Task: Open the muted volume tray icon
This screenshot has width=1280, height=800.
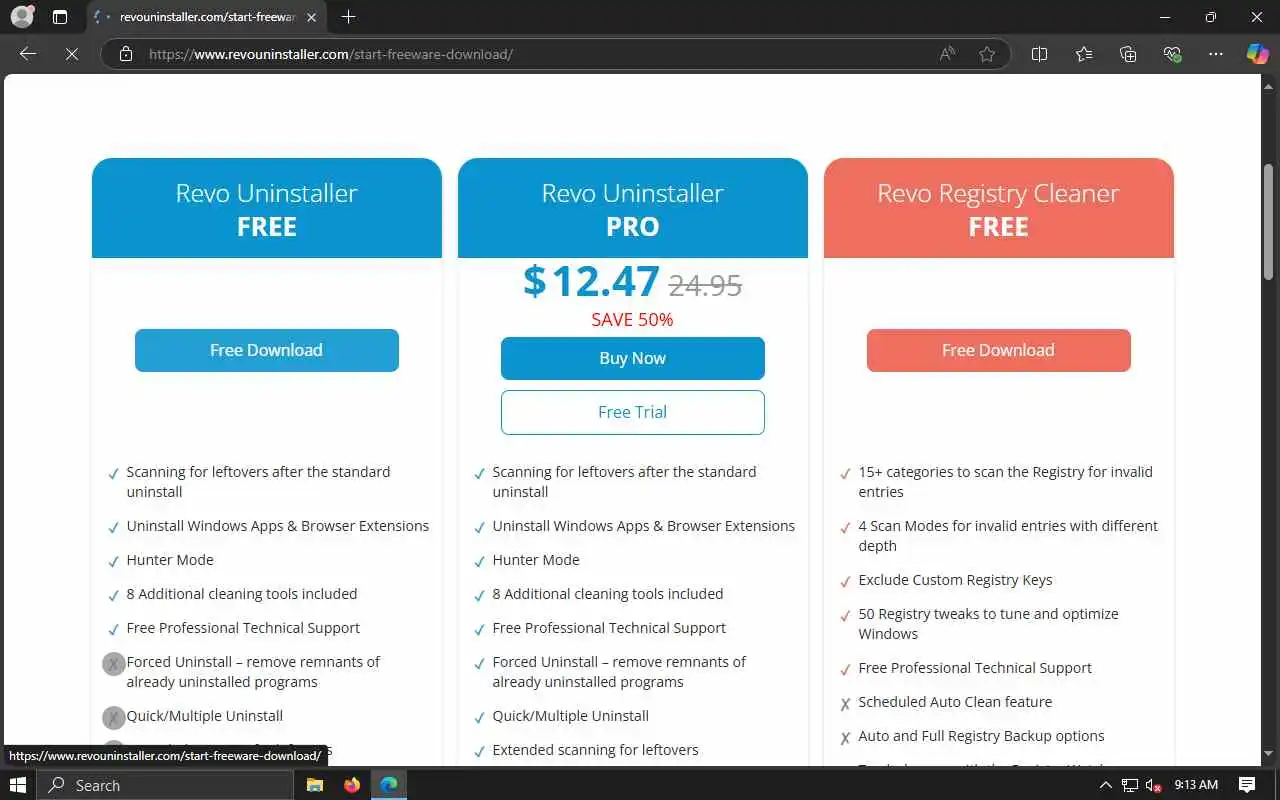Action: 1153,785
